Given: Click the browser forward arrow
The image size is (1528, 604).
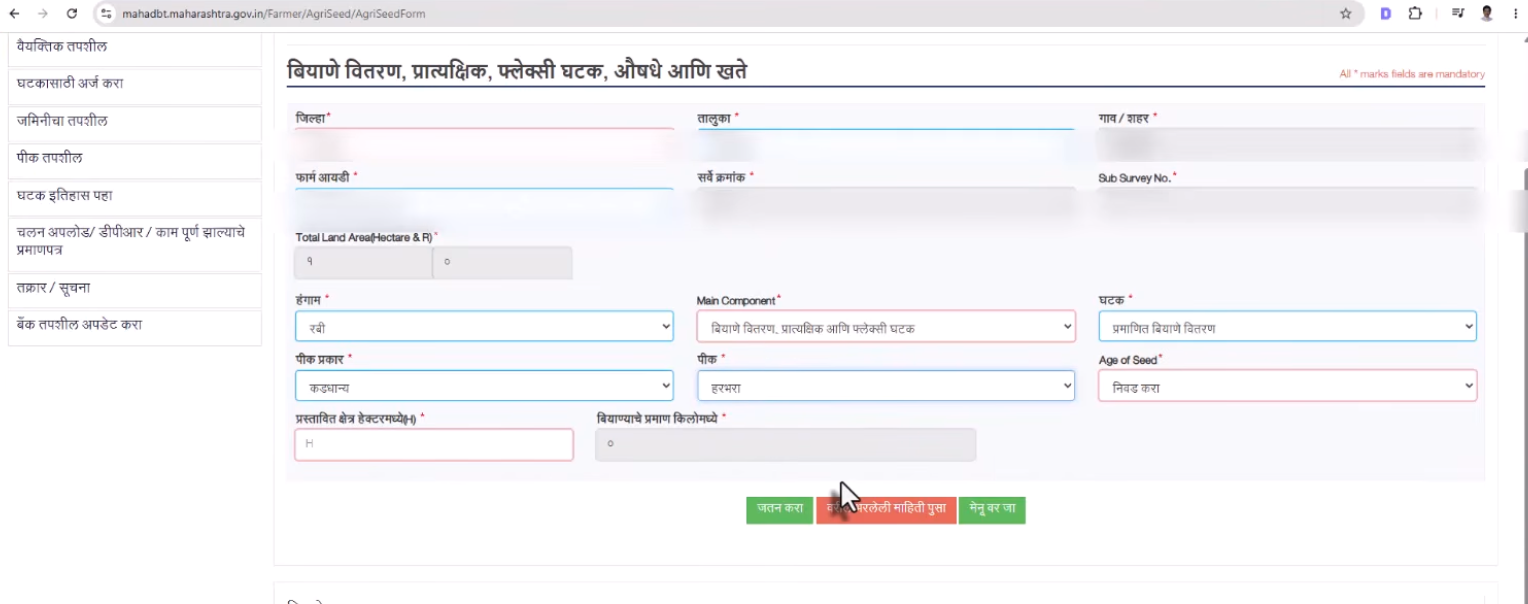Looking at the screenshot, I should click(42, 14).
